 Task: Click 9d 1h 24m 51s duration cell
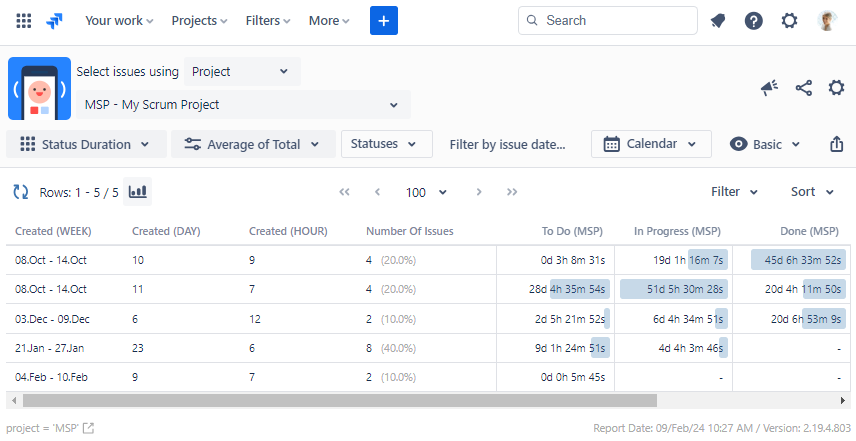[x=556, y=348]
